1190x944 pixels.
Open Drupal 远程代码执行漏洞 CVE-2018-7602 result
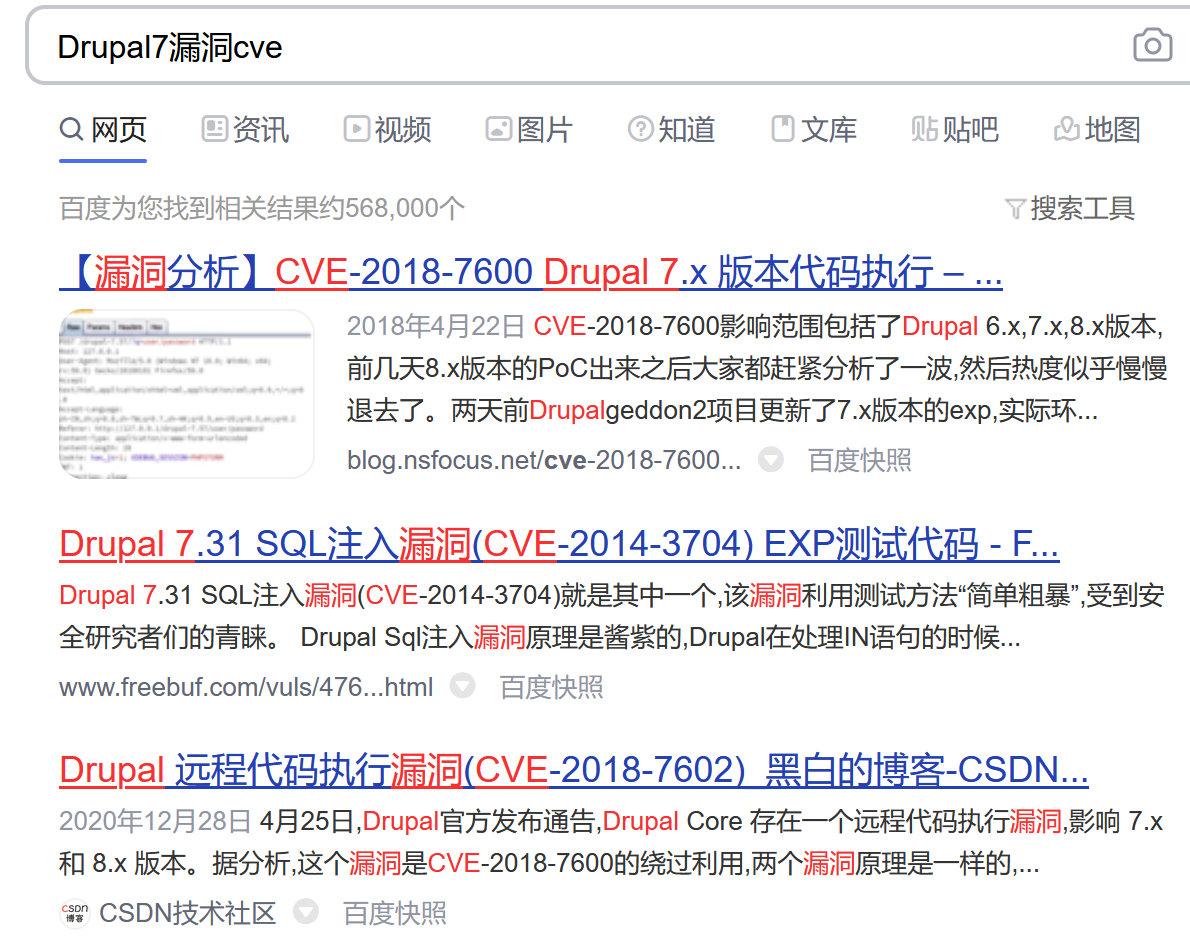tap(573, 771)
